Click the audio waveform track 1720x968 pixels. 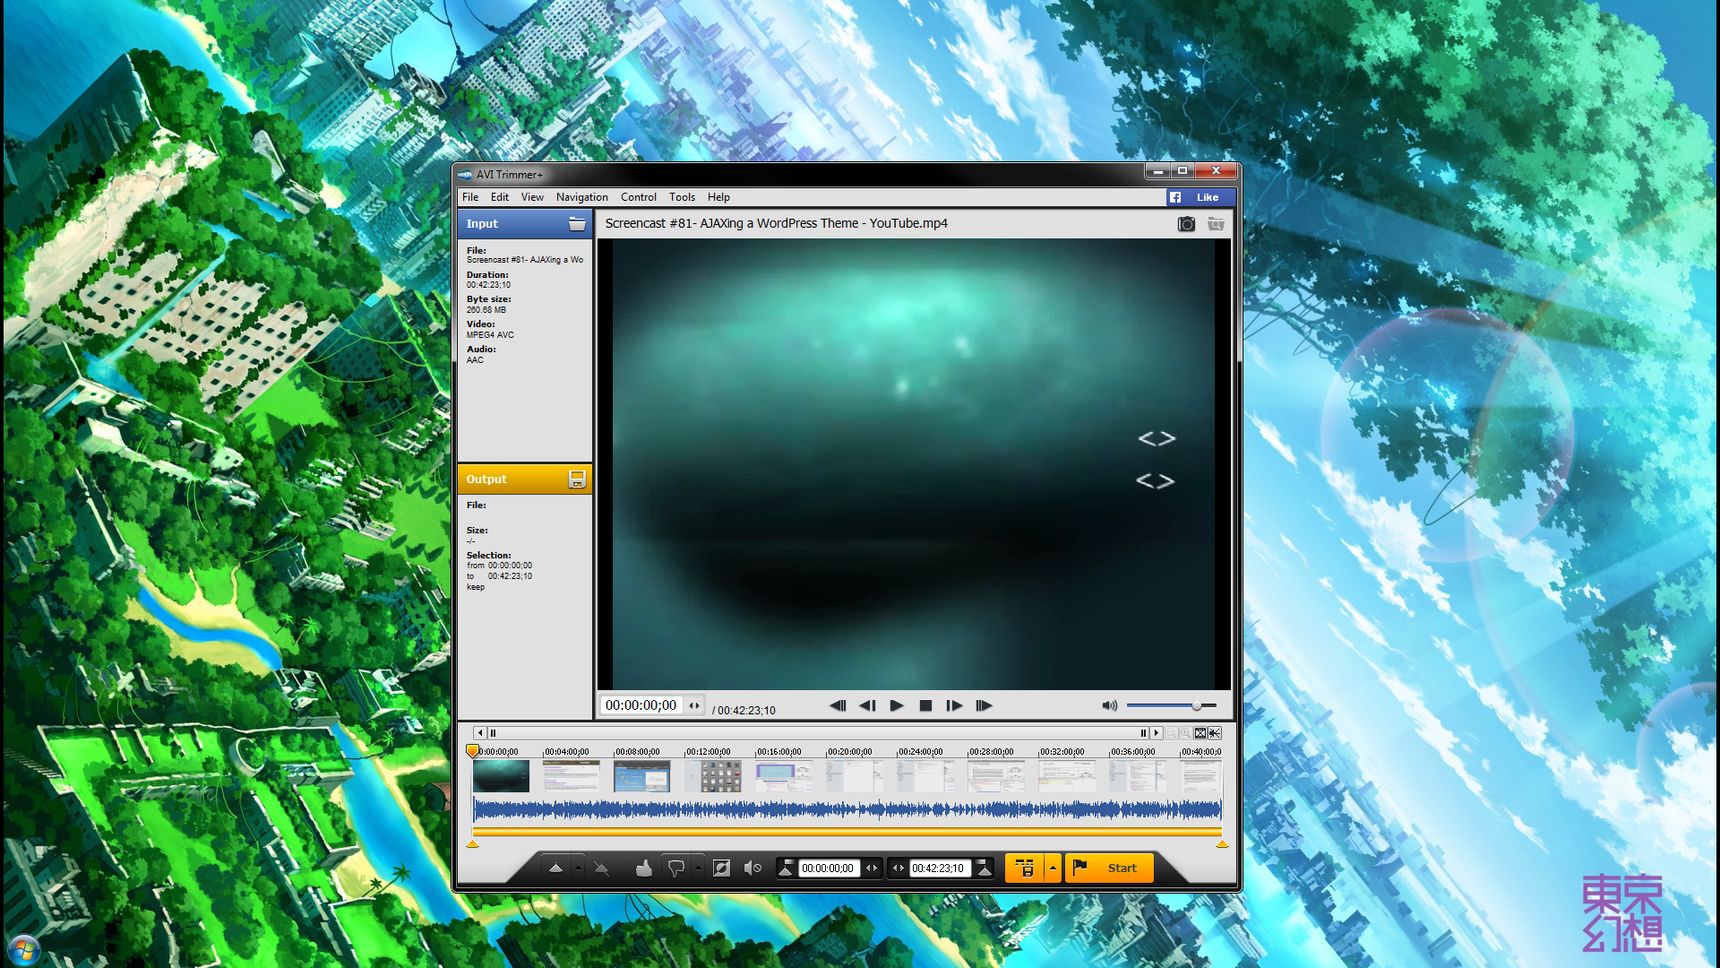(x=847, y=809)
